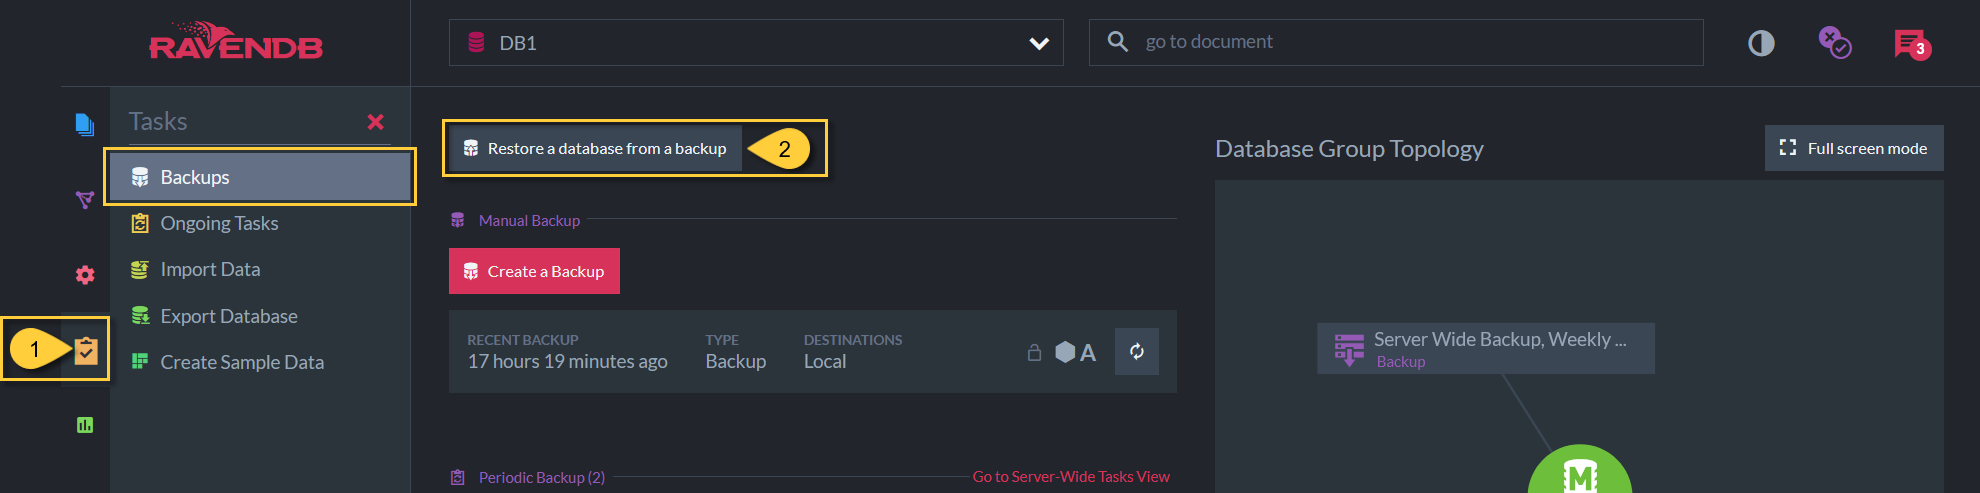Click the lock icon in recent backup row
The width and height of the screenshot is (1980, 493).
[1034, 352]
